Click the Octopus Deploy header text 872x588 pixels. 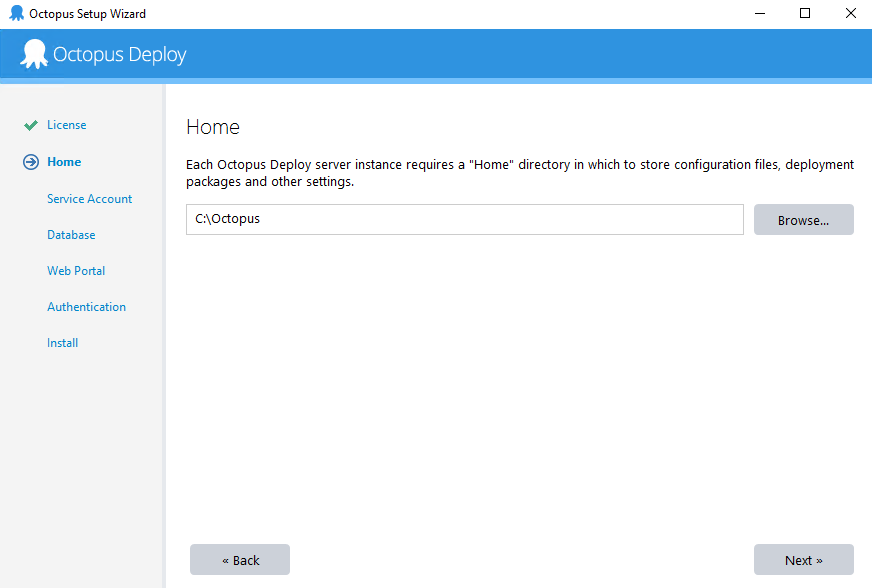(119, 54)
